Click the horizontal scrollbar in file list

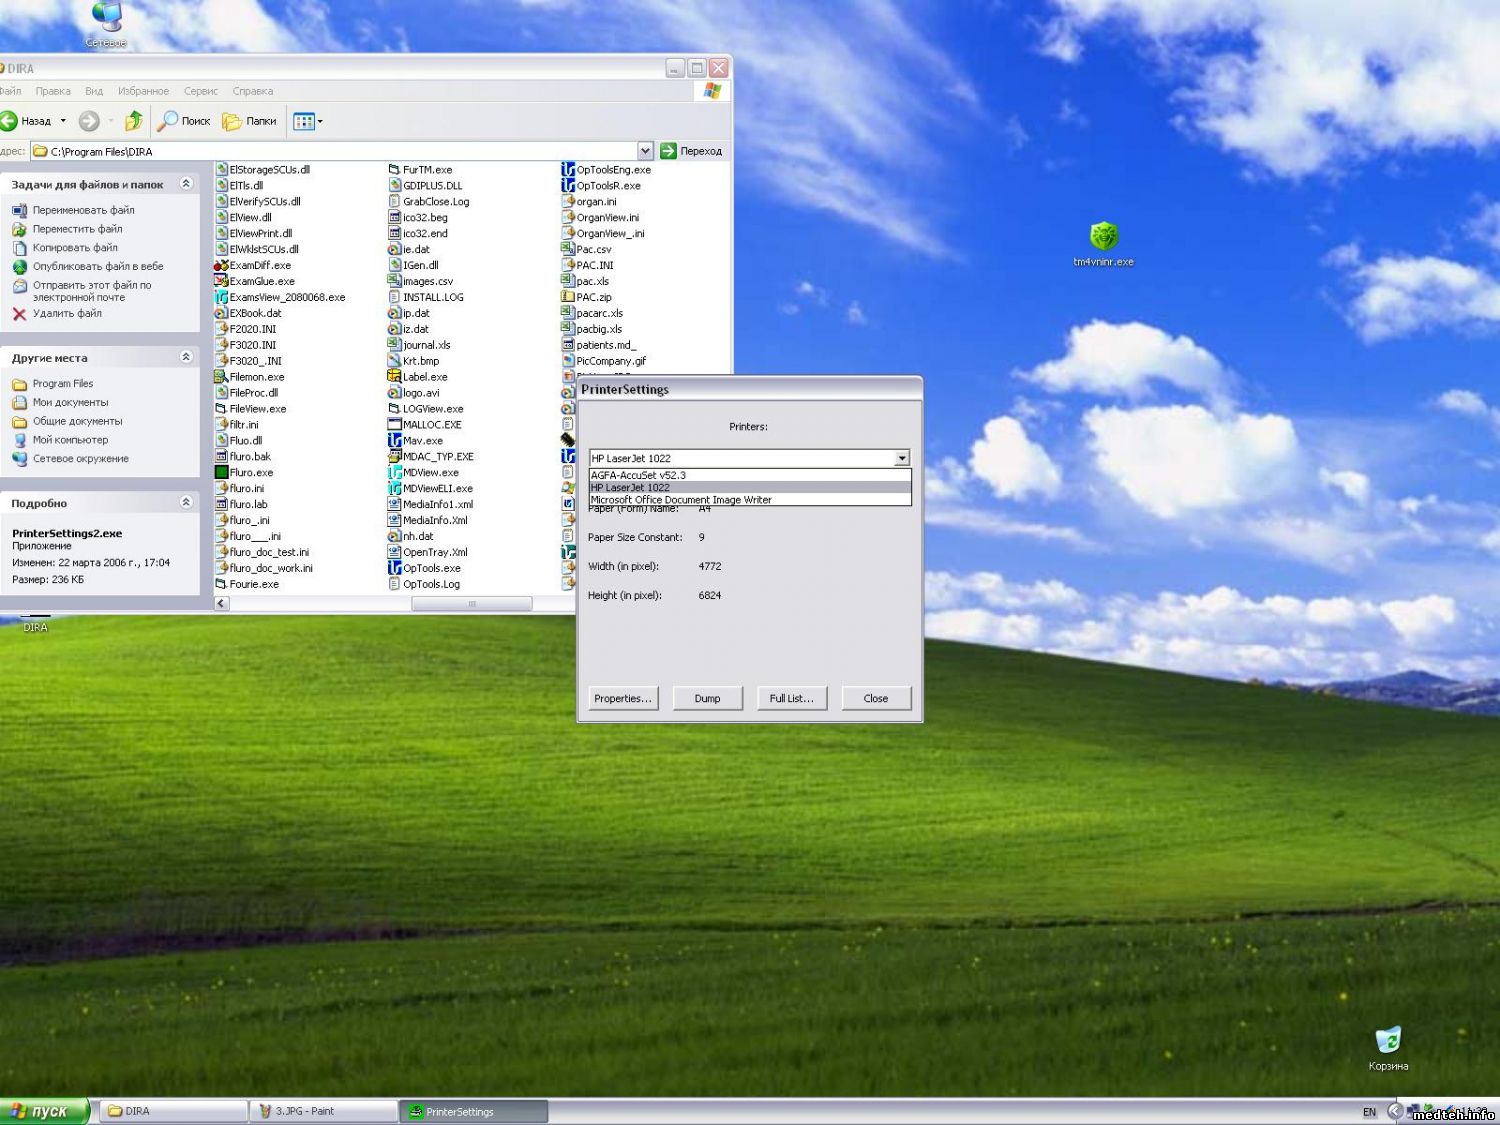click(471, 604)
